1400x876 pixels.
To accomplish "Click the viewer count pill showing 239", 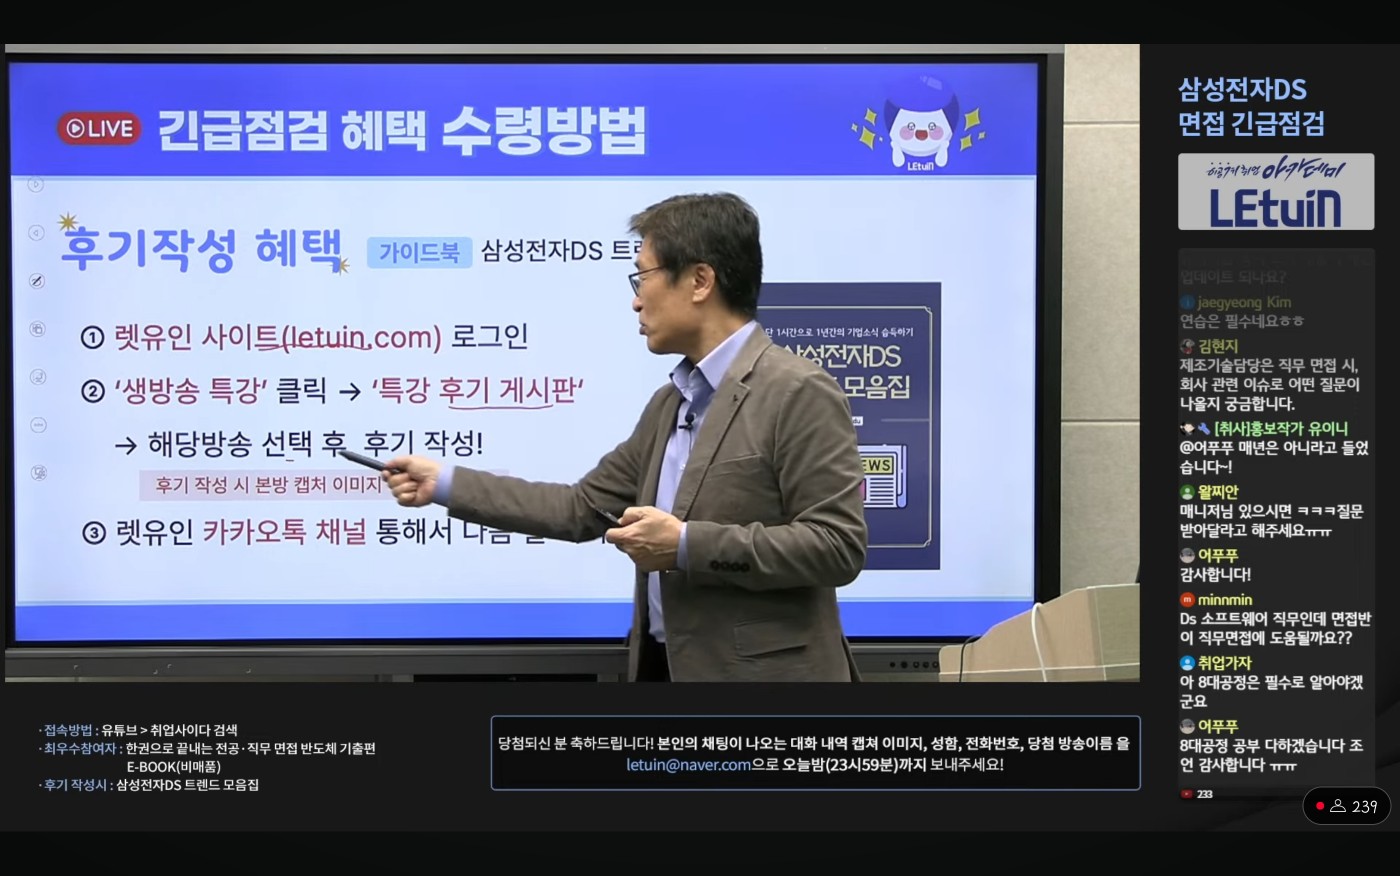I will click(x=1346, y=806).
